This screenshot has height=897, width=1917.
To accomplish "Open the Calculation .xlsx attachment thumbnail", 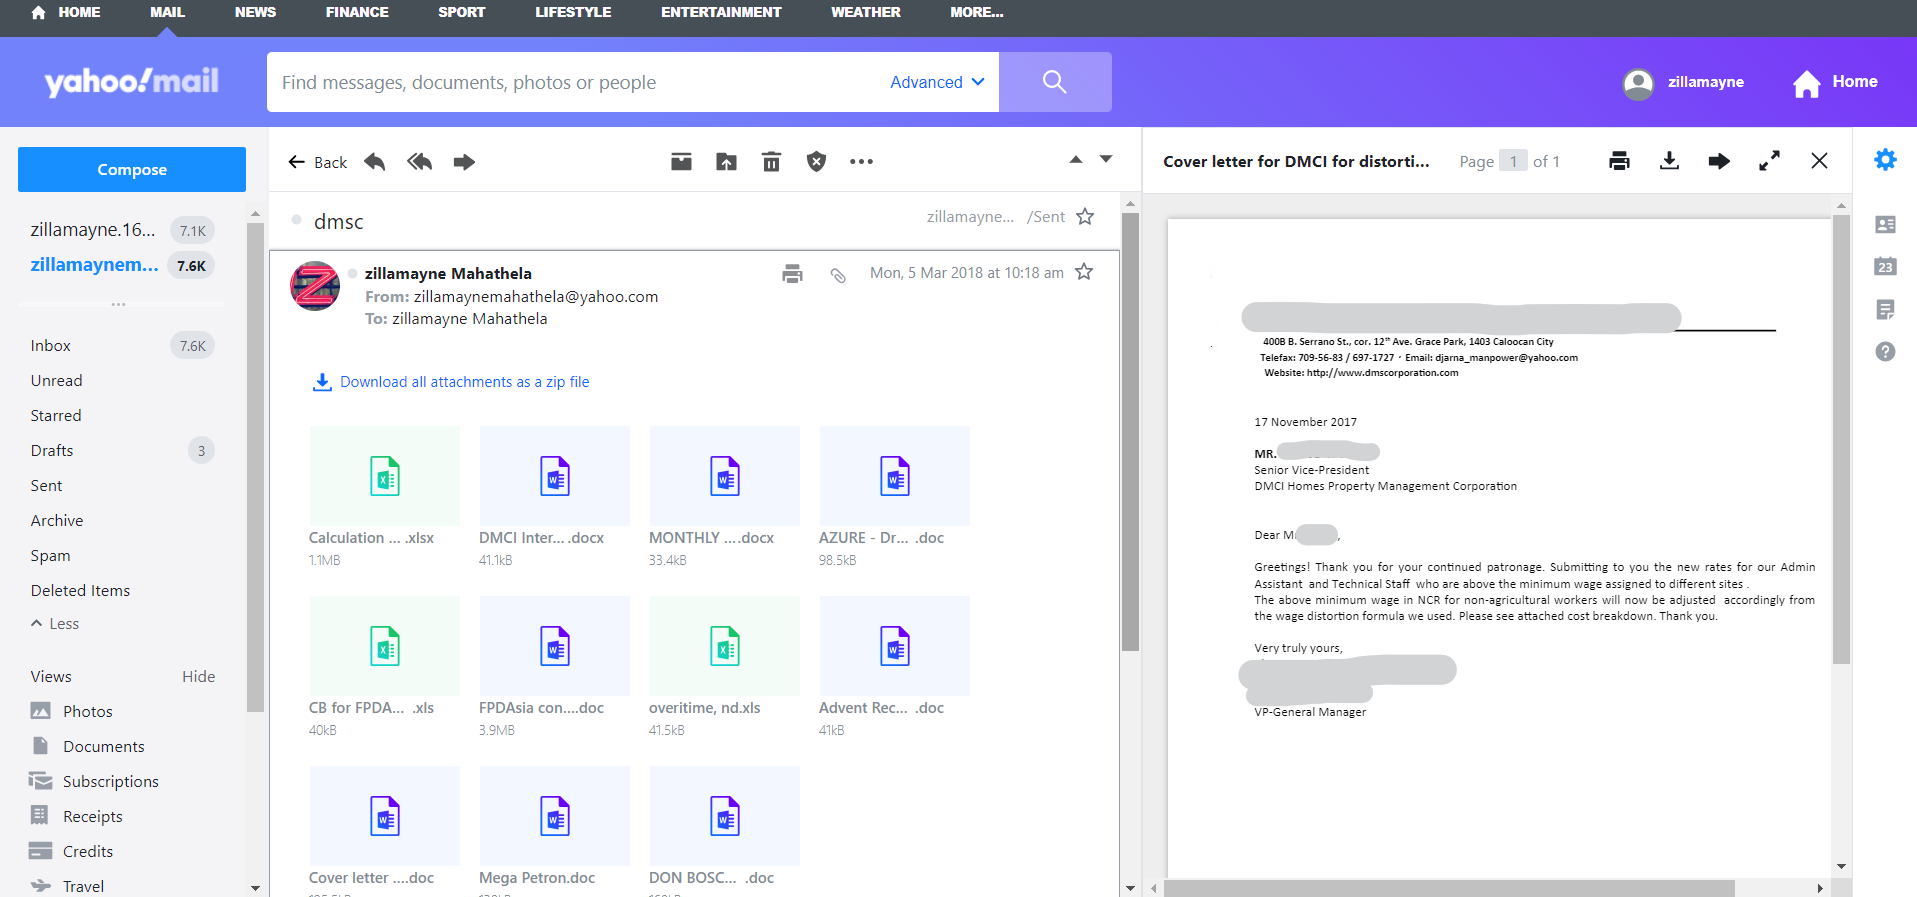I will click(385, 476).
